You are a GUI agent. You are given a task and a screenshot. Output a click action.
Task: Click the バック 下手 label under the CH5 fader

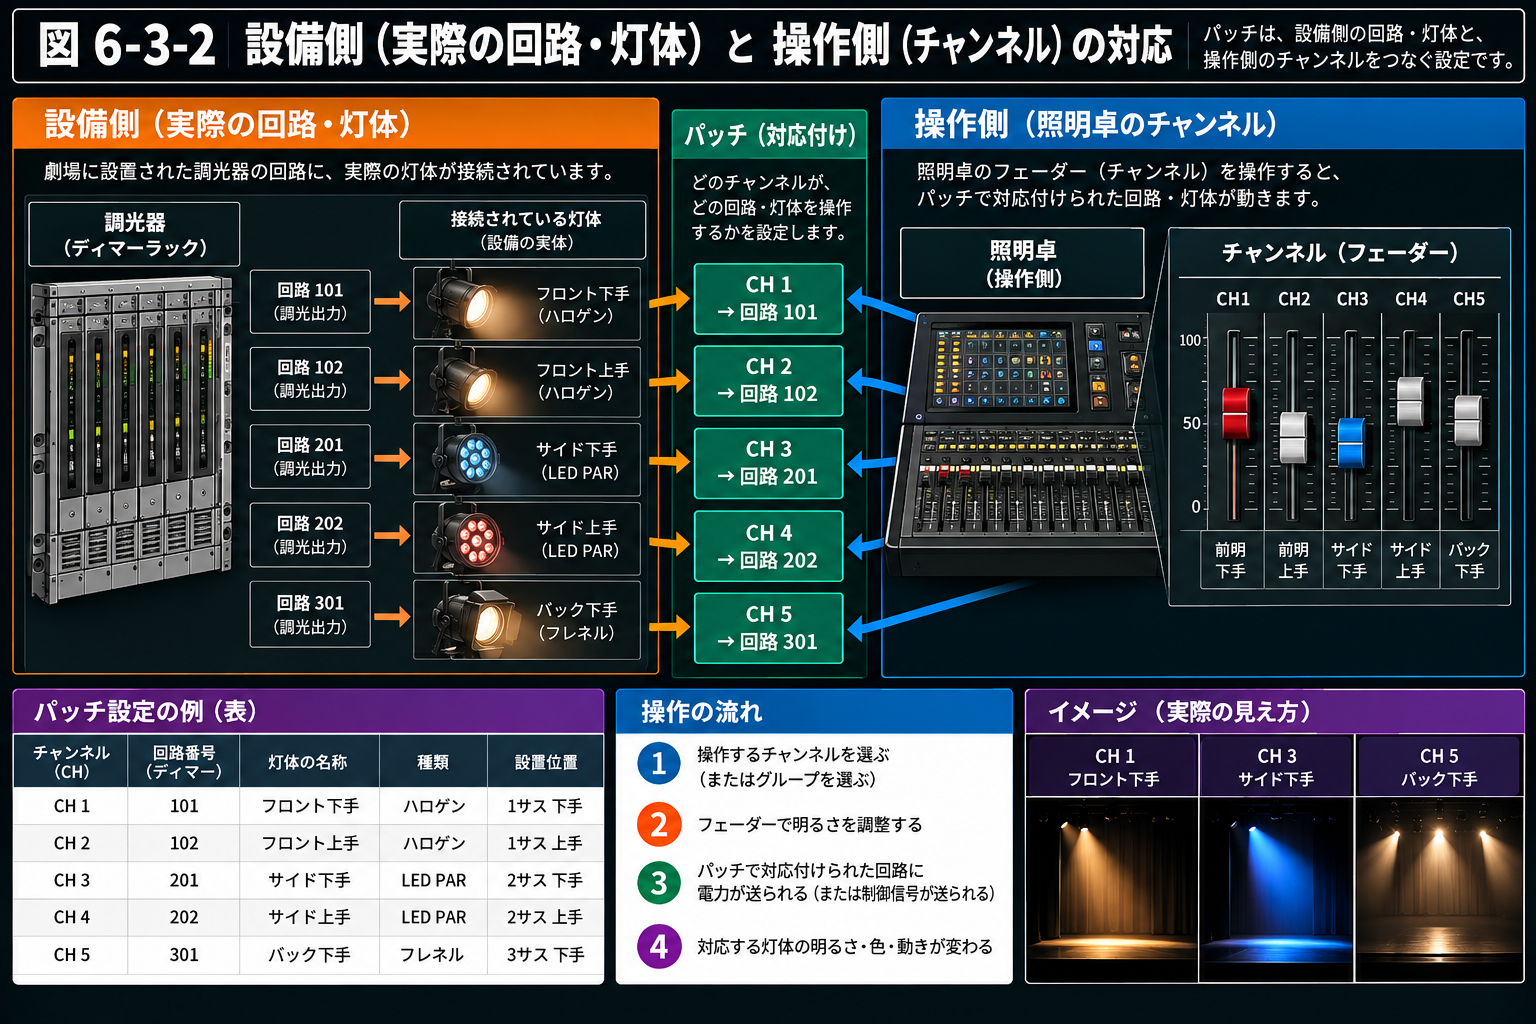[x=1469, y=560]
